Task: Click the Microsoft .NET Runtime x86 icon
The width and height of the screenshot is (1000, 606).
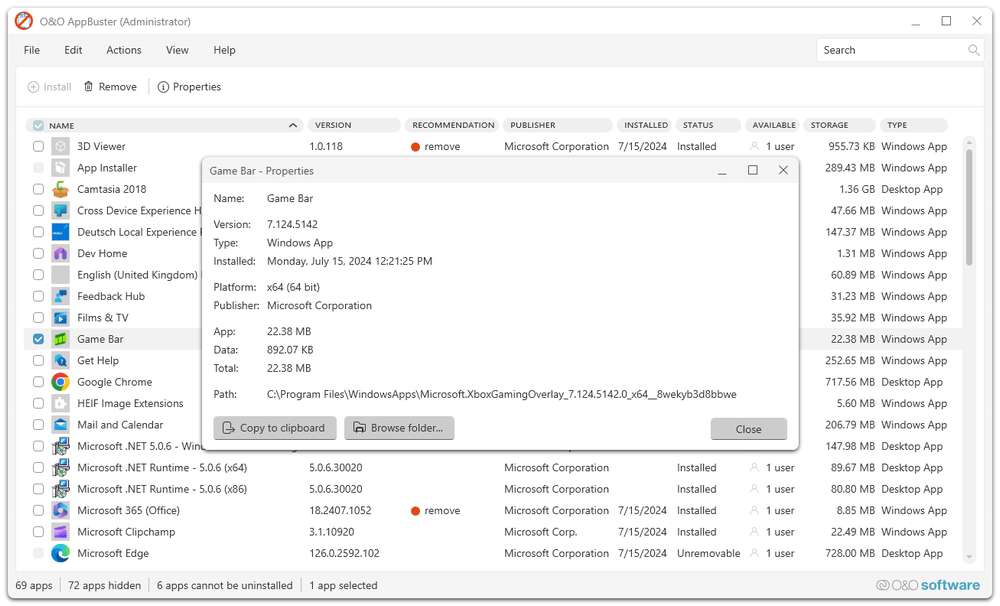Action: click(60, 489)
